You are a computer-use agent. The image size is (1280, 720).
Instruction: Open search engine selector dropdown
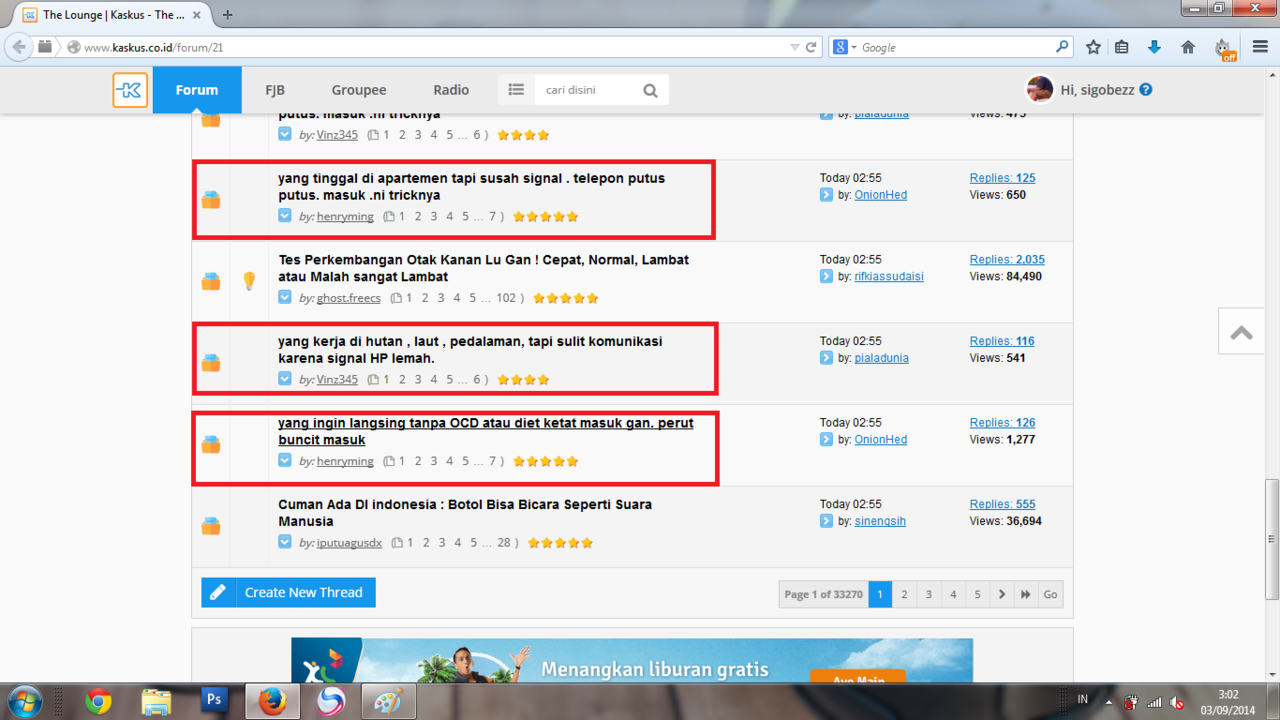click(x=845, y=47)
